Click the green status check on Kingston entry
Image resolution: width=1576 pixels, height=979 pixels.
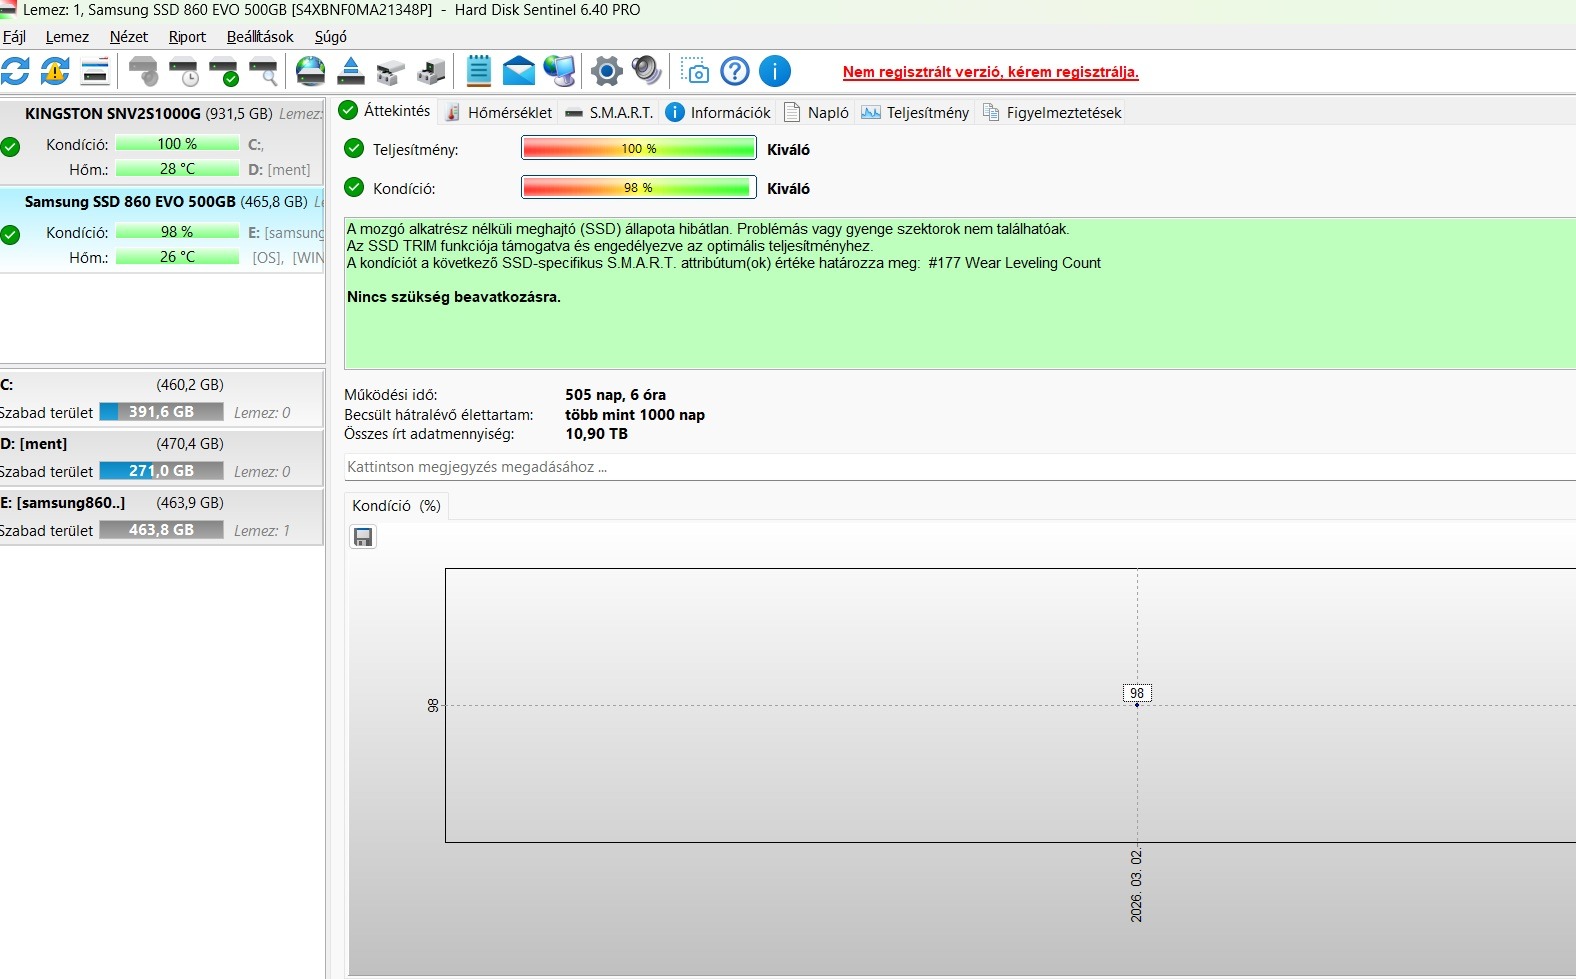click(x=10, y=147)
